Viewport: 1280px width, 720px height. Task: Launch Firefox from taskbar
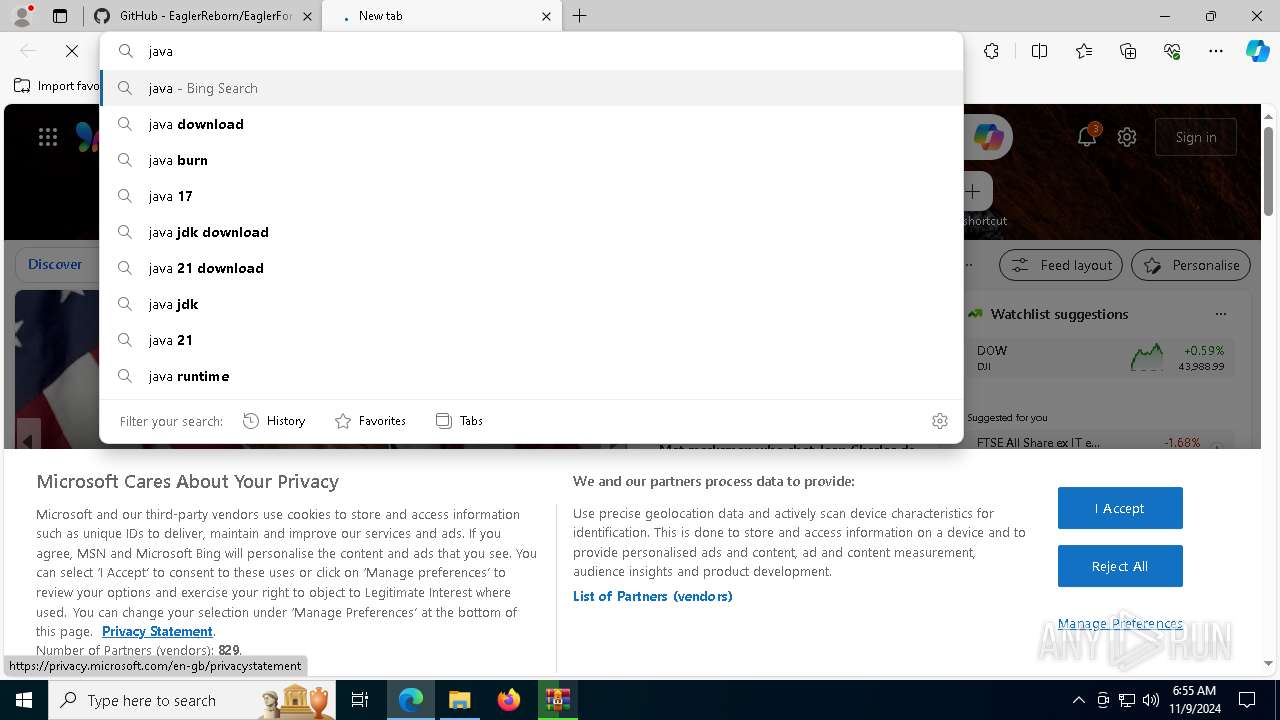pos(508,700)
